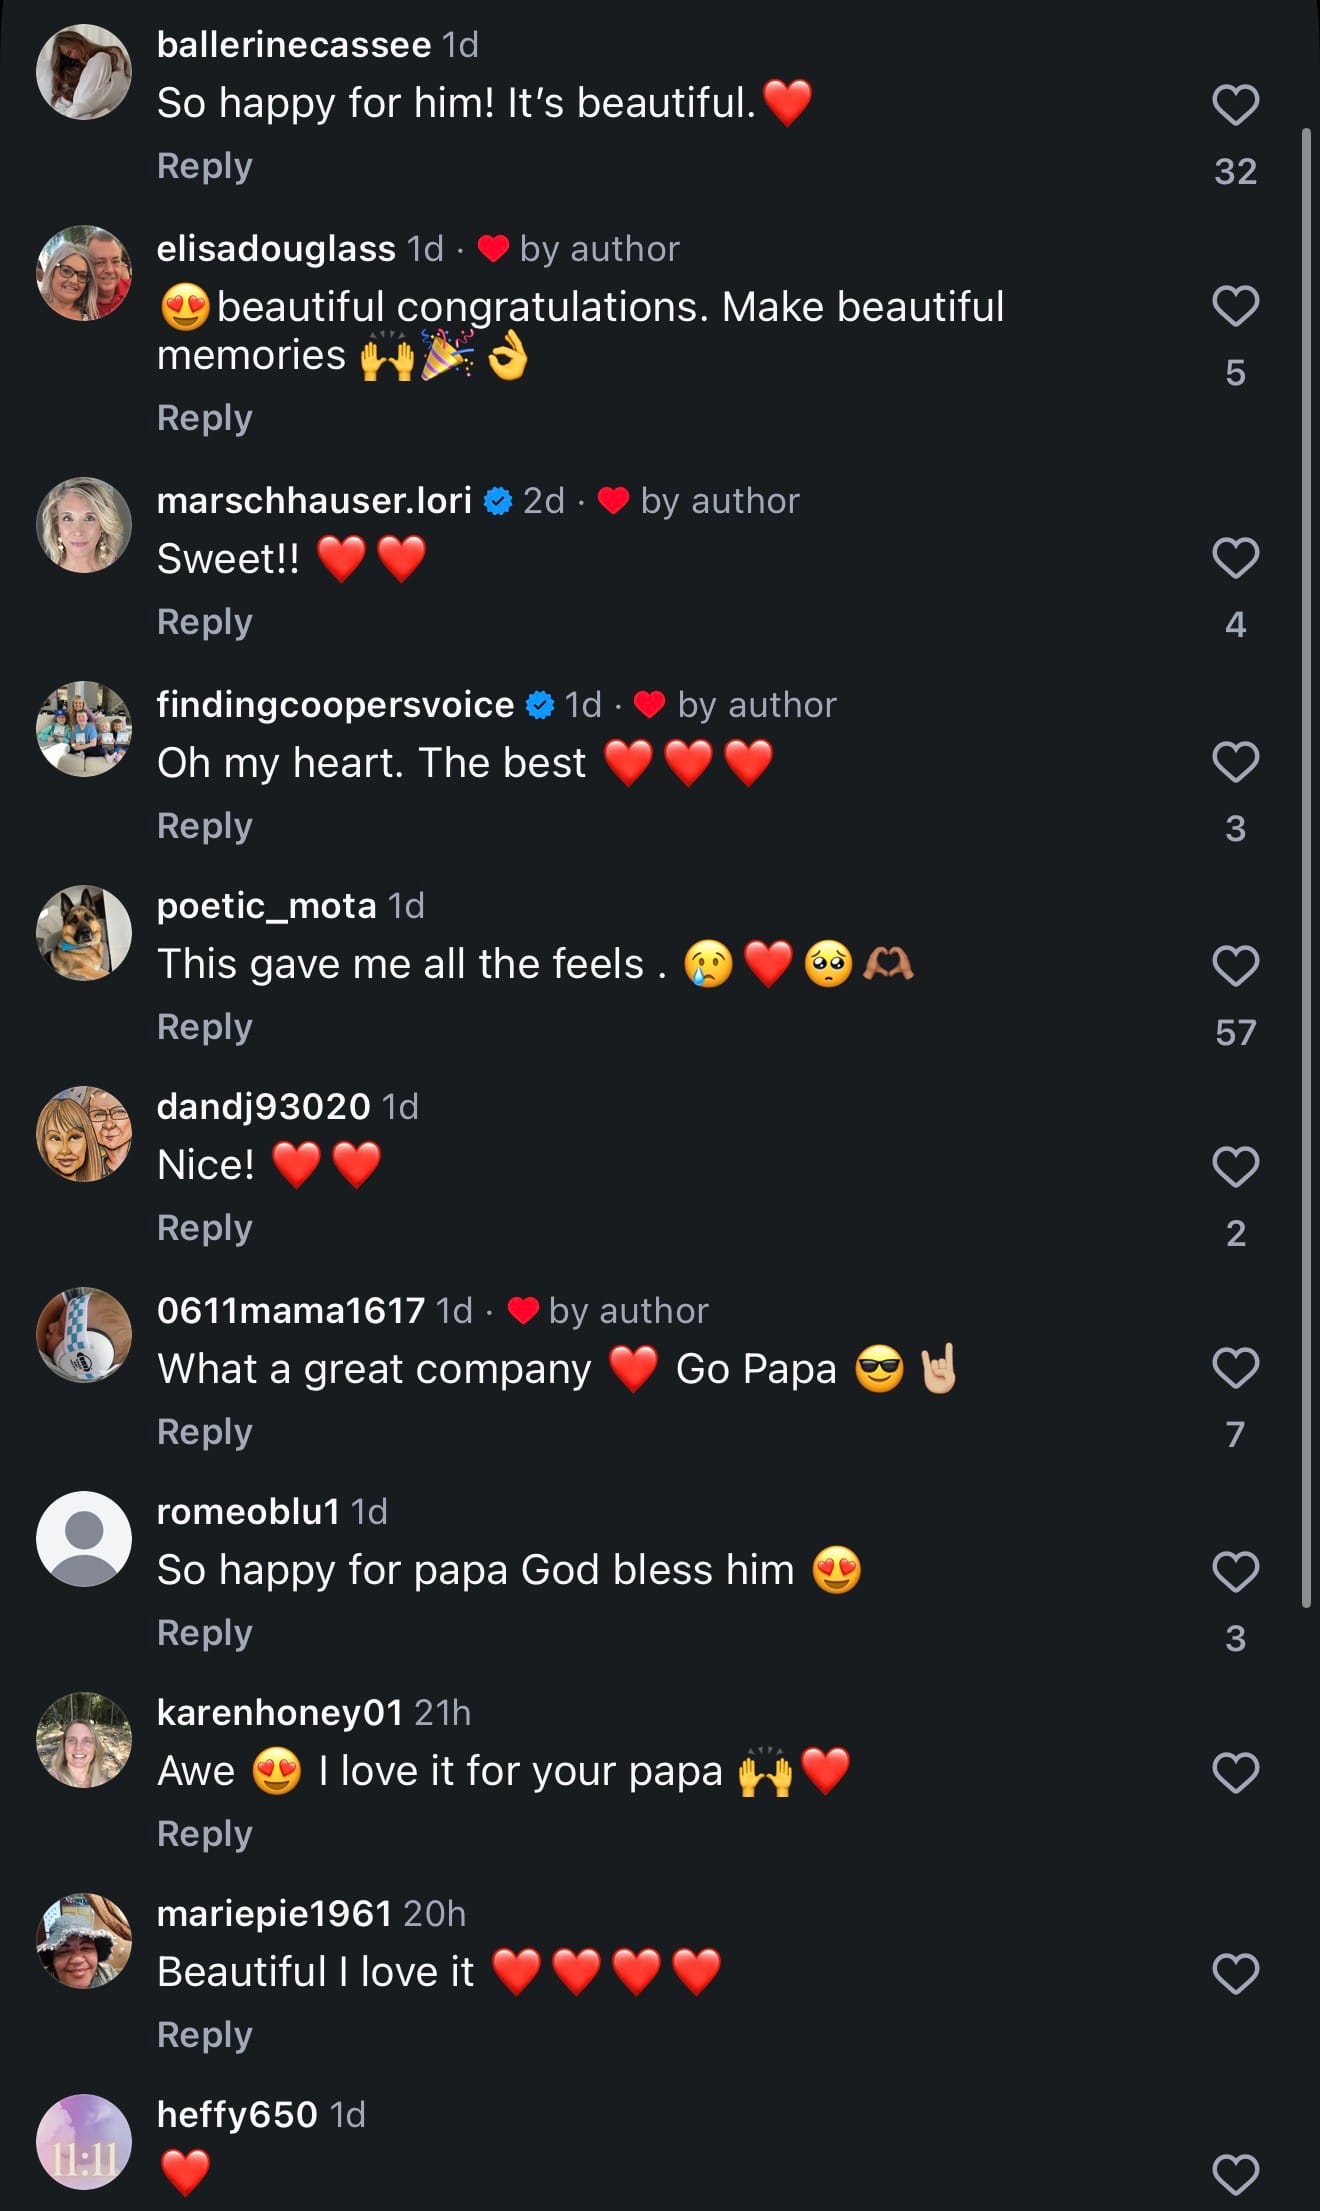The height and width of the screenshot is (2211, 1320).
Task: Tap the heart next to dandj93020's comment
Action: 1235,1167
